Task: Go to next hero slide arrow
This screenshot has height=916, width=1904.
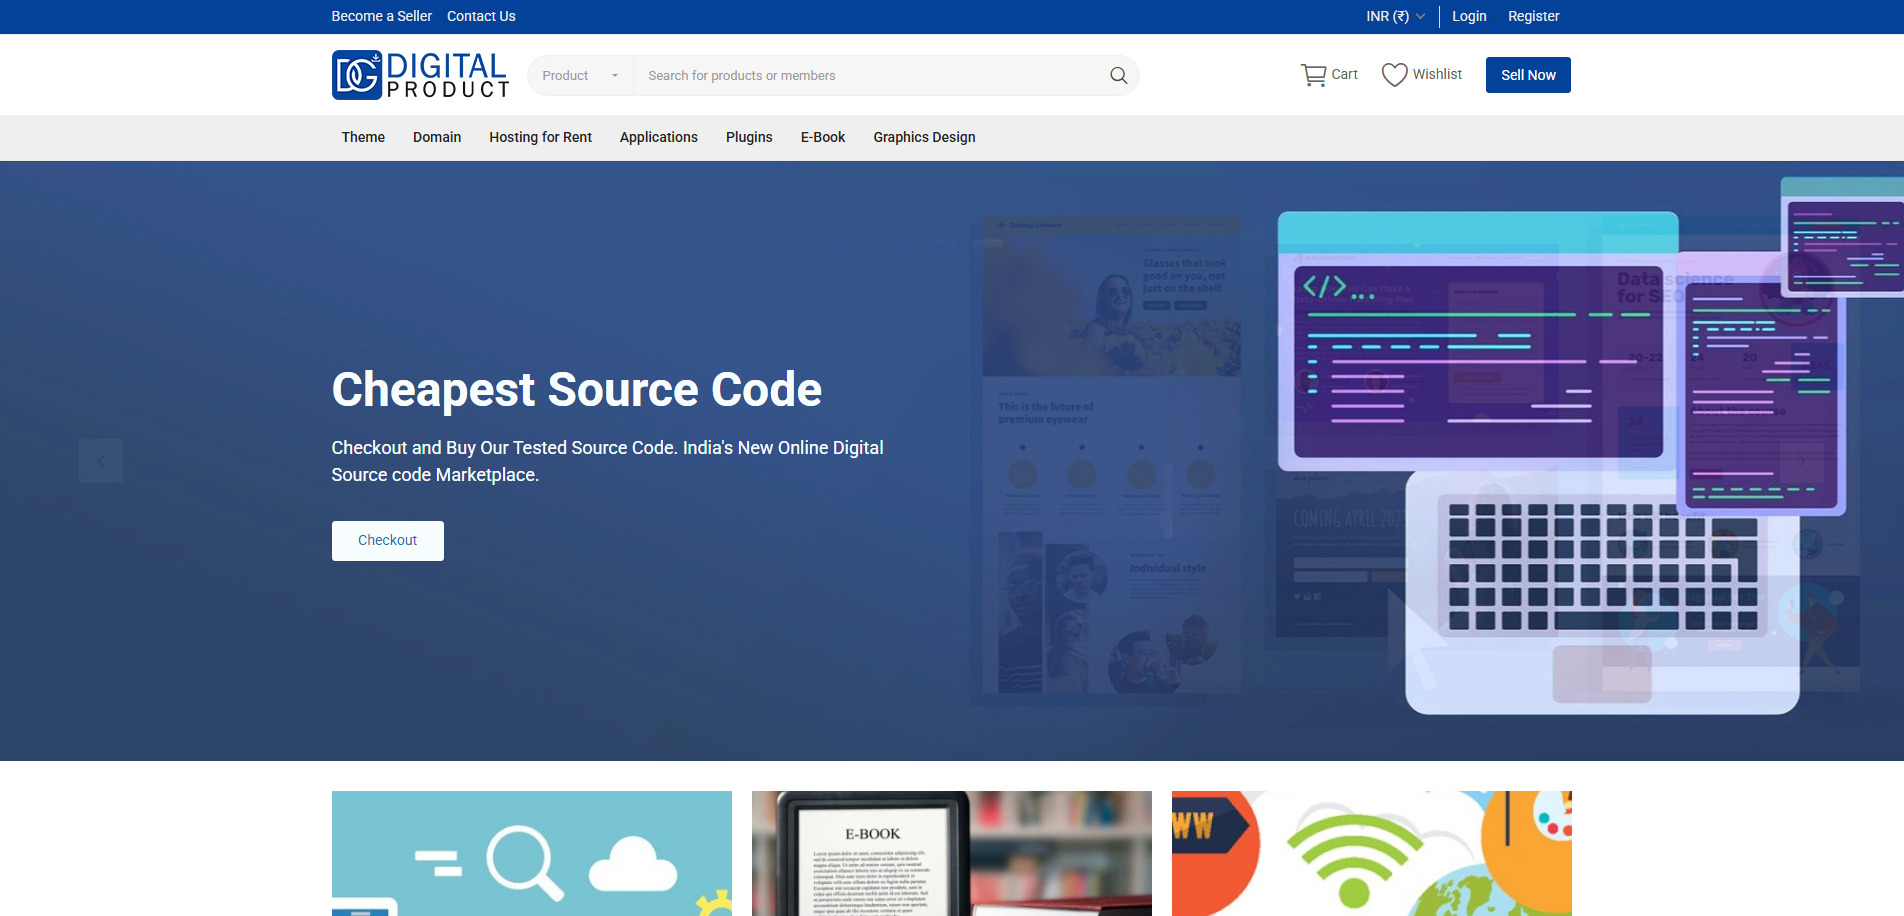Action: coord(1801,461)
